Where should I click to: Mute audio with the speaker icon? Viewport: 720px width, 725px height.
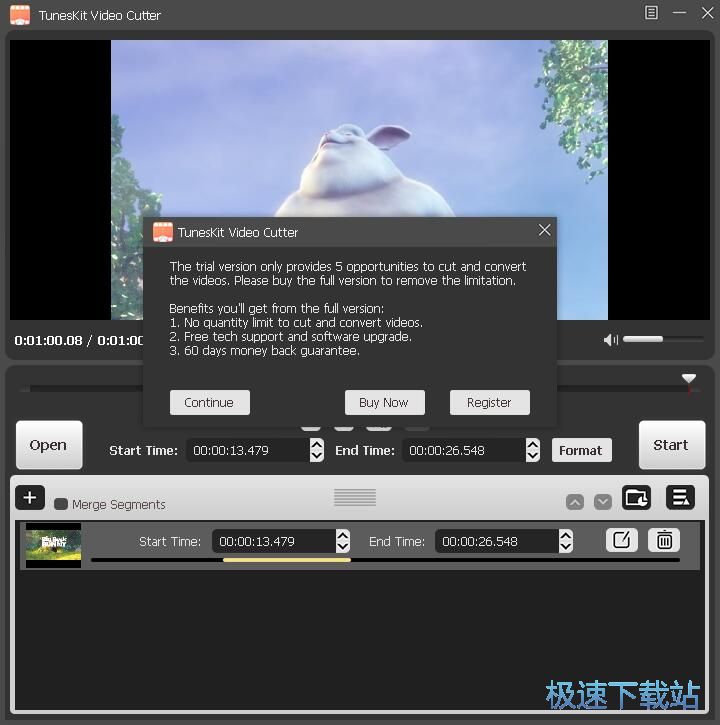coord(610,340)
